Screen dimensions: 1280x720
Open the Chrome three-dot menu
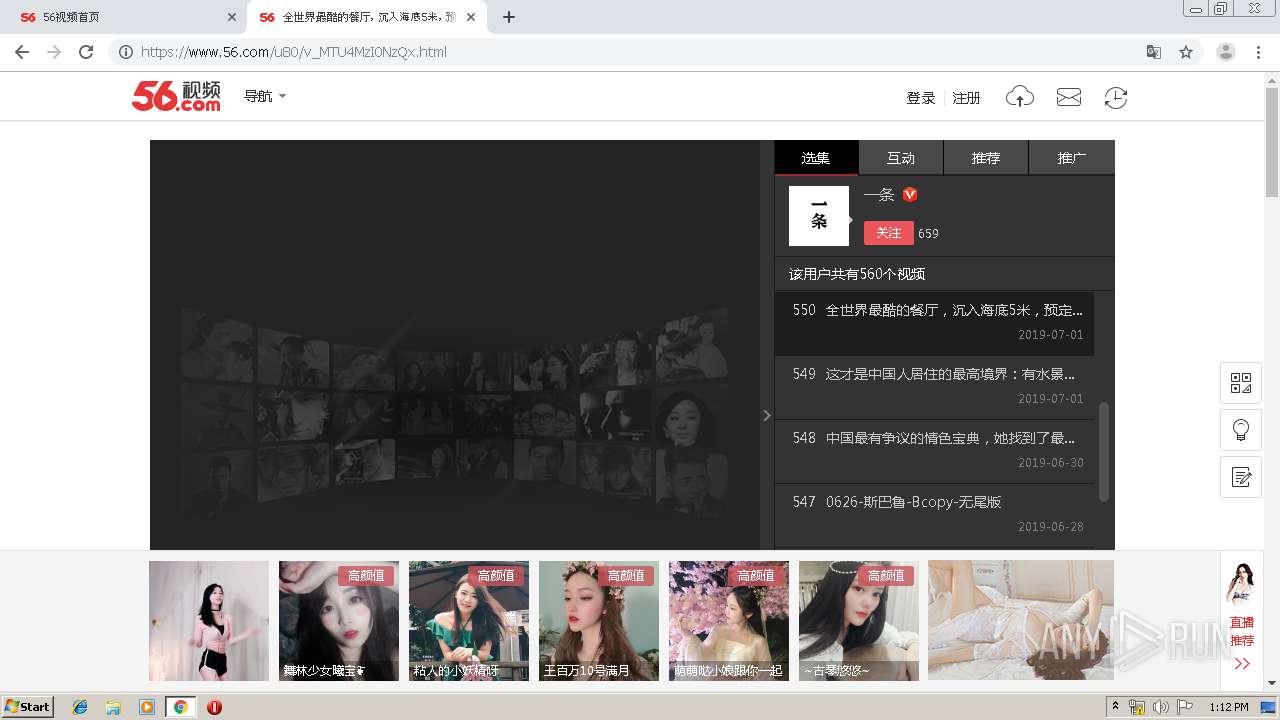pos(1259,52)
